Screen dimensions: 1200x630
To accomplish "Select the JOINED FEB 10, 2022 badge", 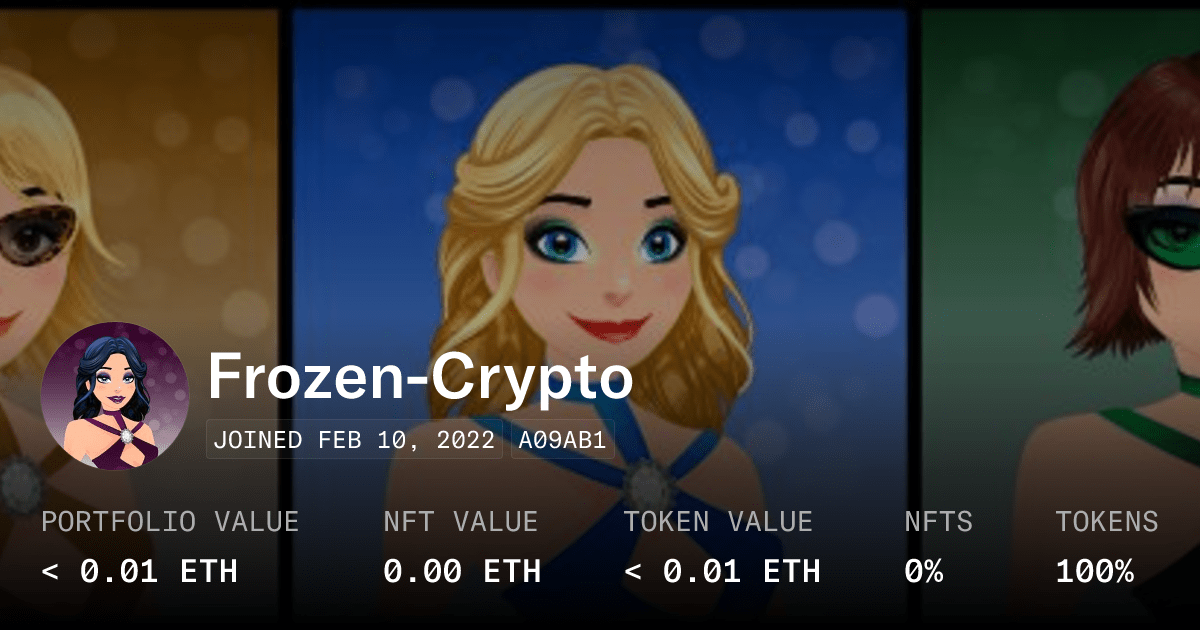I will coord(354,441).
